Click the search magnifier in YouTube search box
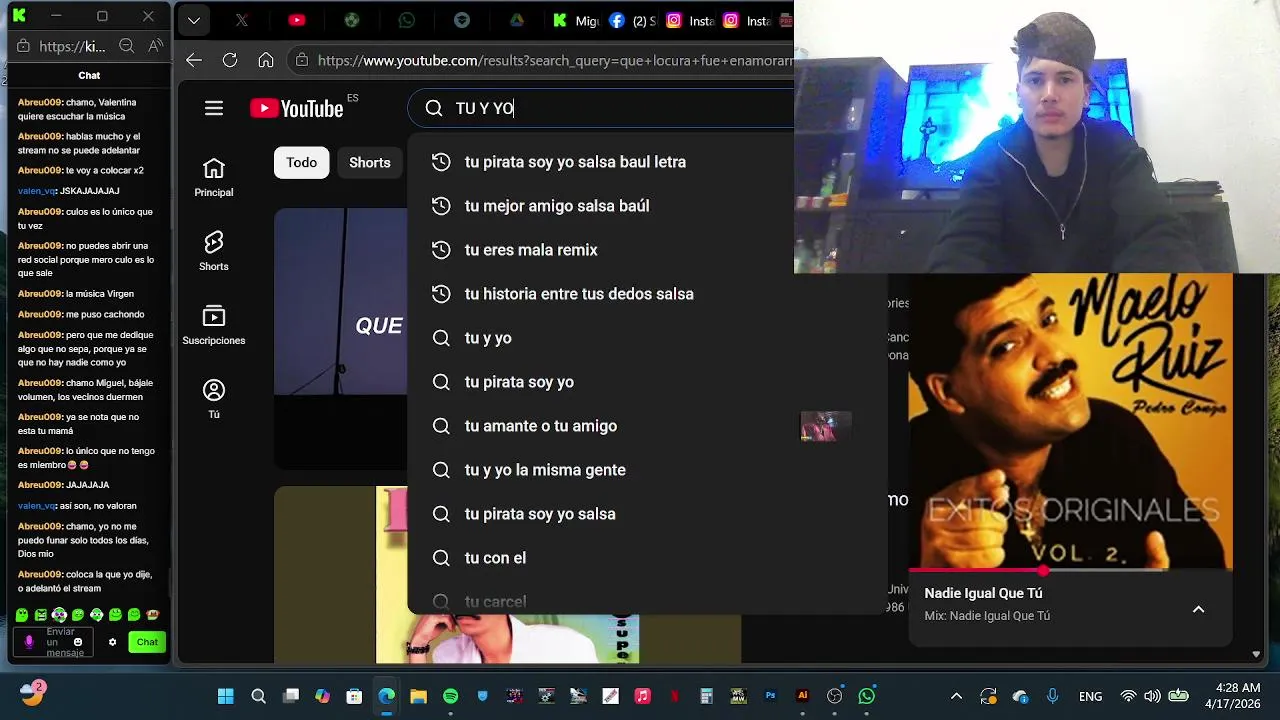This screenshot has height=720, width=1280. click(434, 108)
